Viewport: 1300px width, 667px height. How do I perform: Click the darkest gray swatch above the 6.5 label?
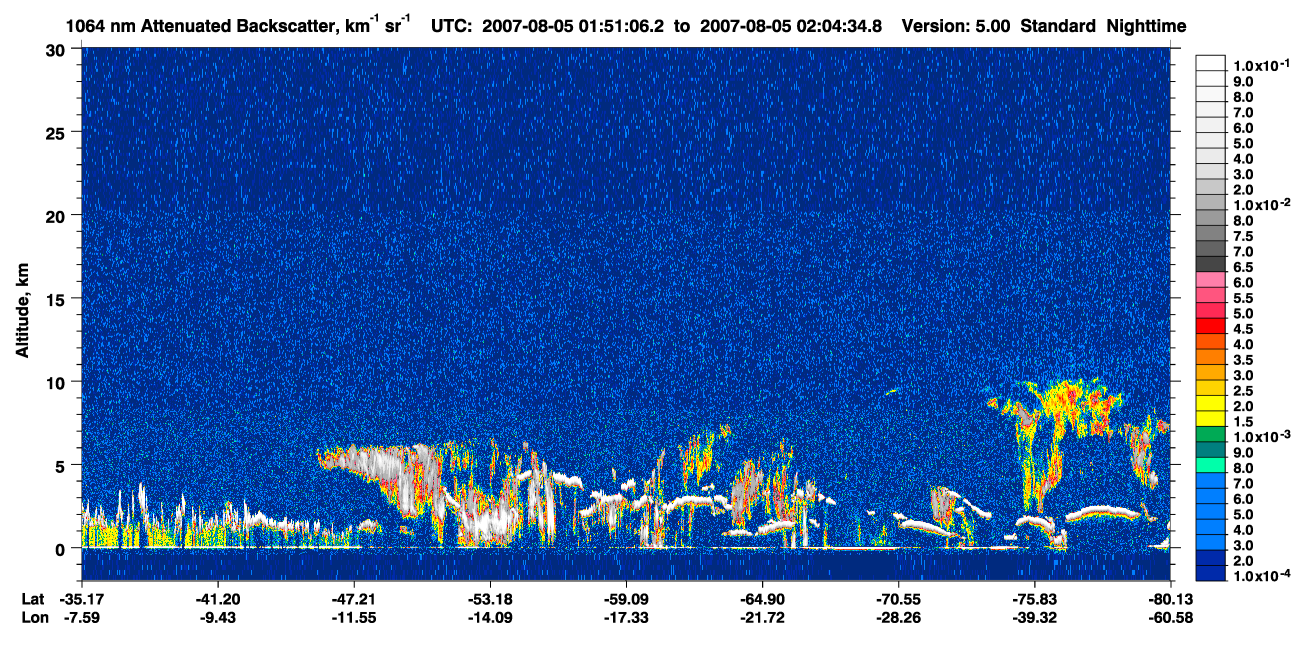coord(1210,264)
